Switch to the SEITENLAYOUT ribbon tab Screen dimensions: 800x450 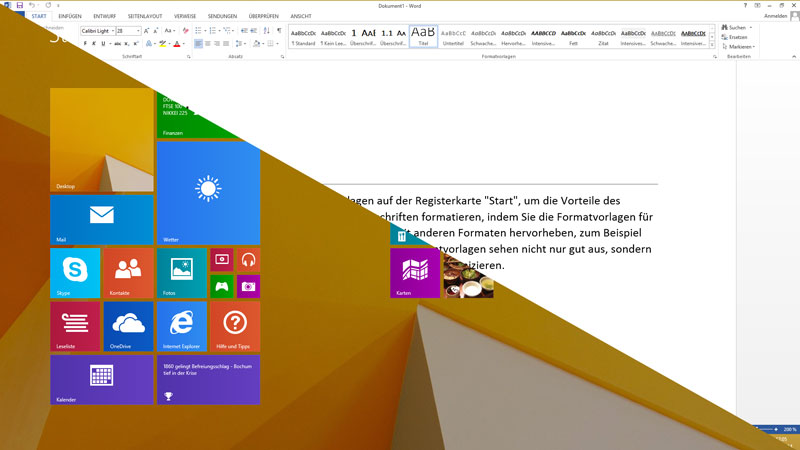[145, 16]
